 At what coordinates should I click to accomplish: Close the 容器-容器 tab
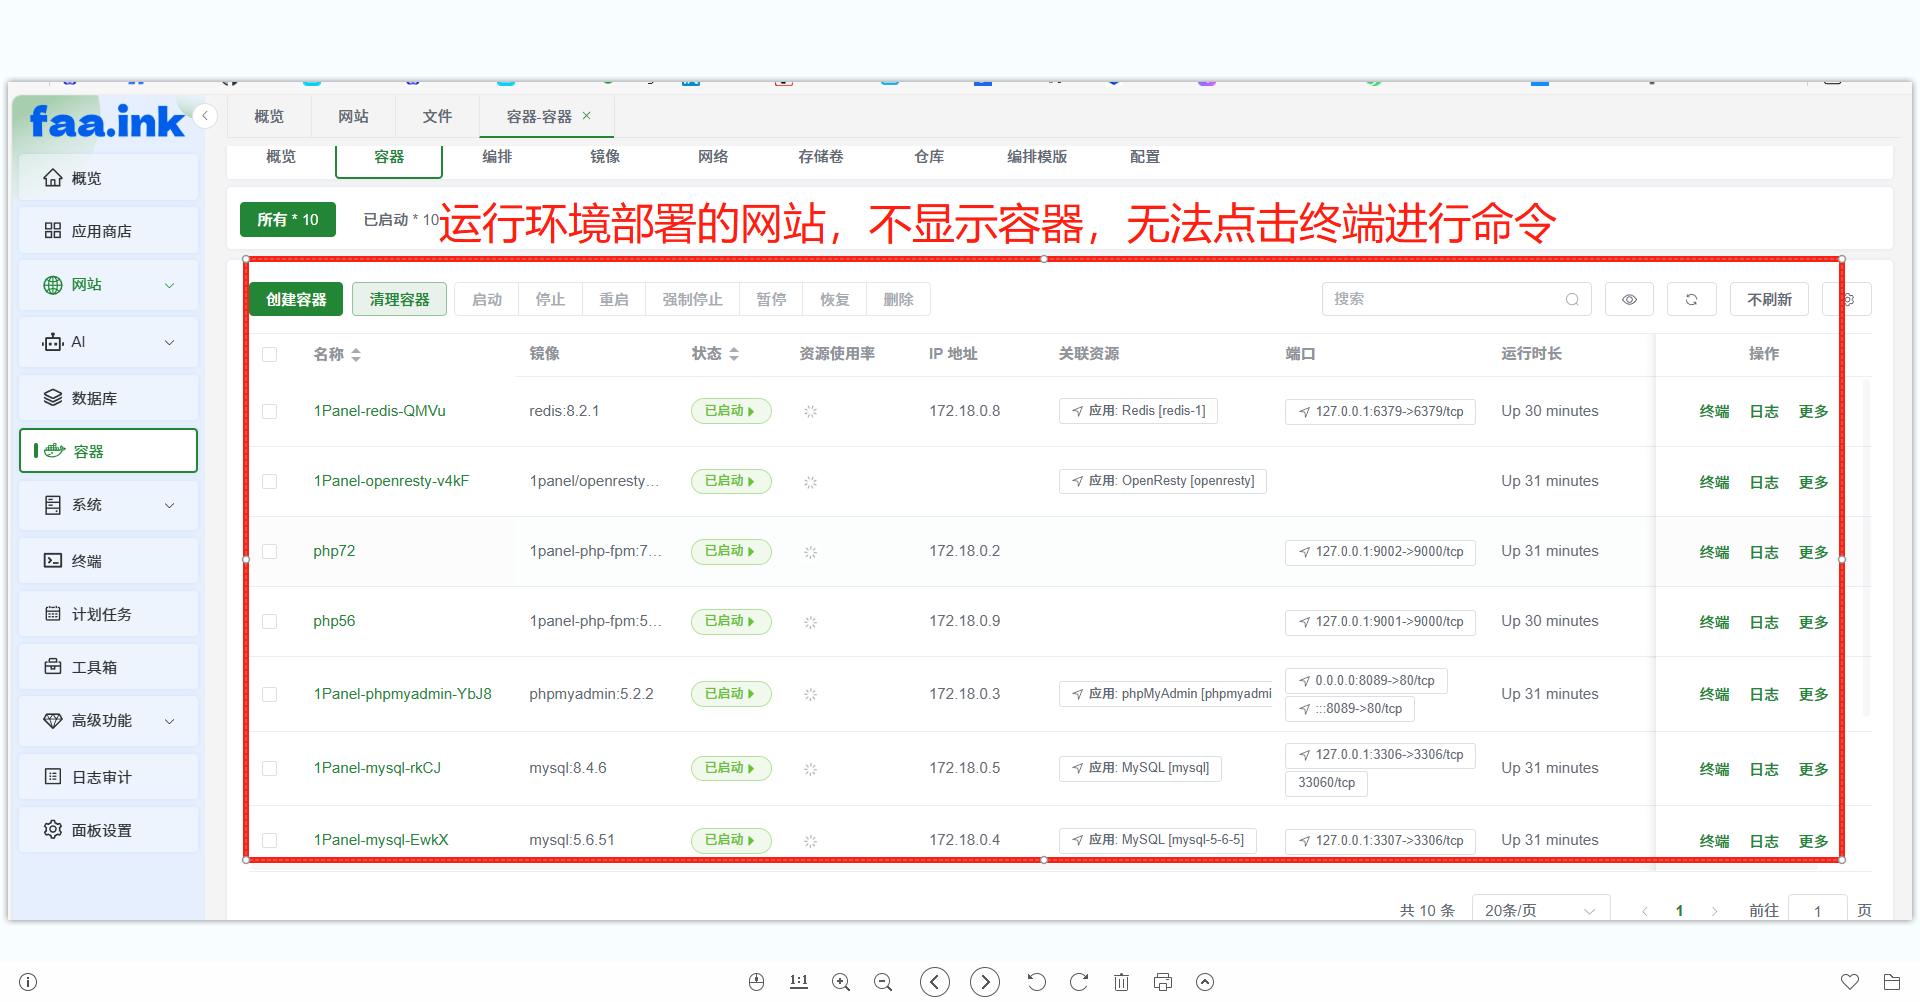coord(587,116)
